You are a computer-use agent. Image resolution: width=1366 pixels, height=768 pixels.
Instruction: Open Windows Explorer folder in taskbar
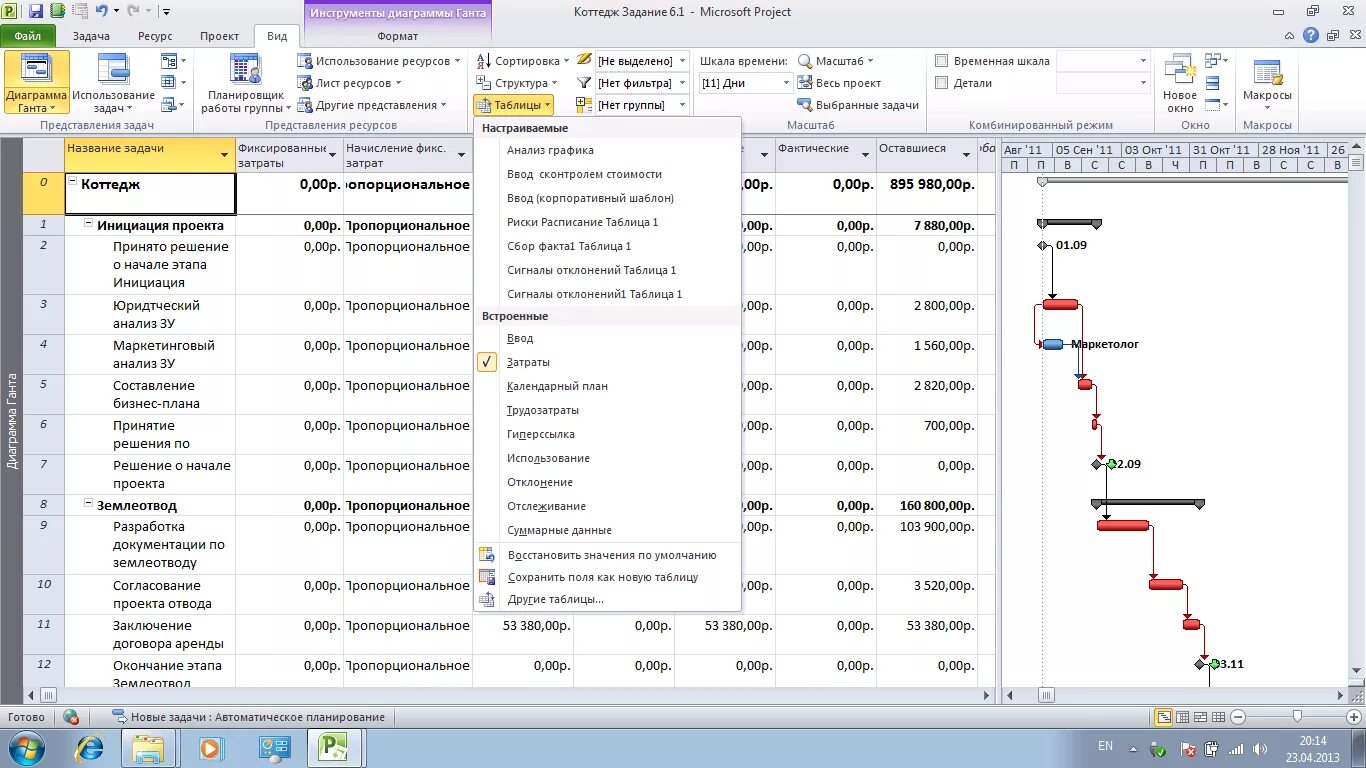148,747
